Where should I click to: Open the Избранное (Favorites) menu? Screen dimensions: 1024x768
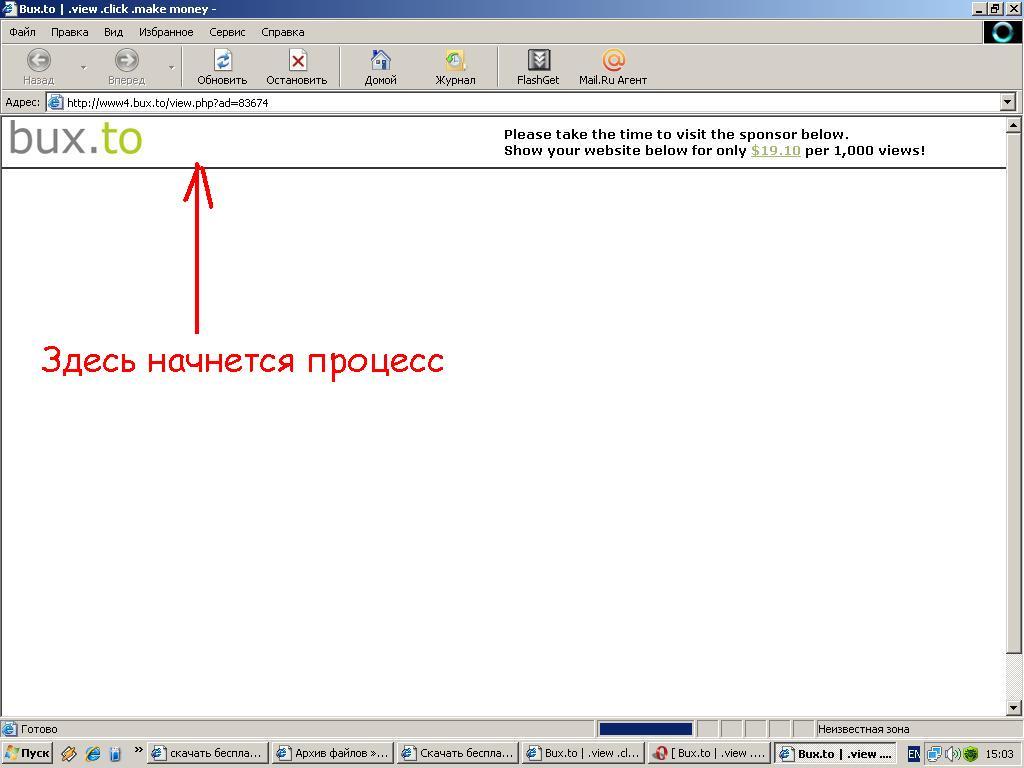pos(166,32)
